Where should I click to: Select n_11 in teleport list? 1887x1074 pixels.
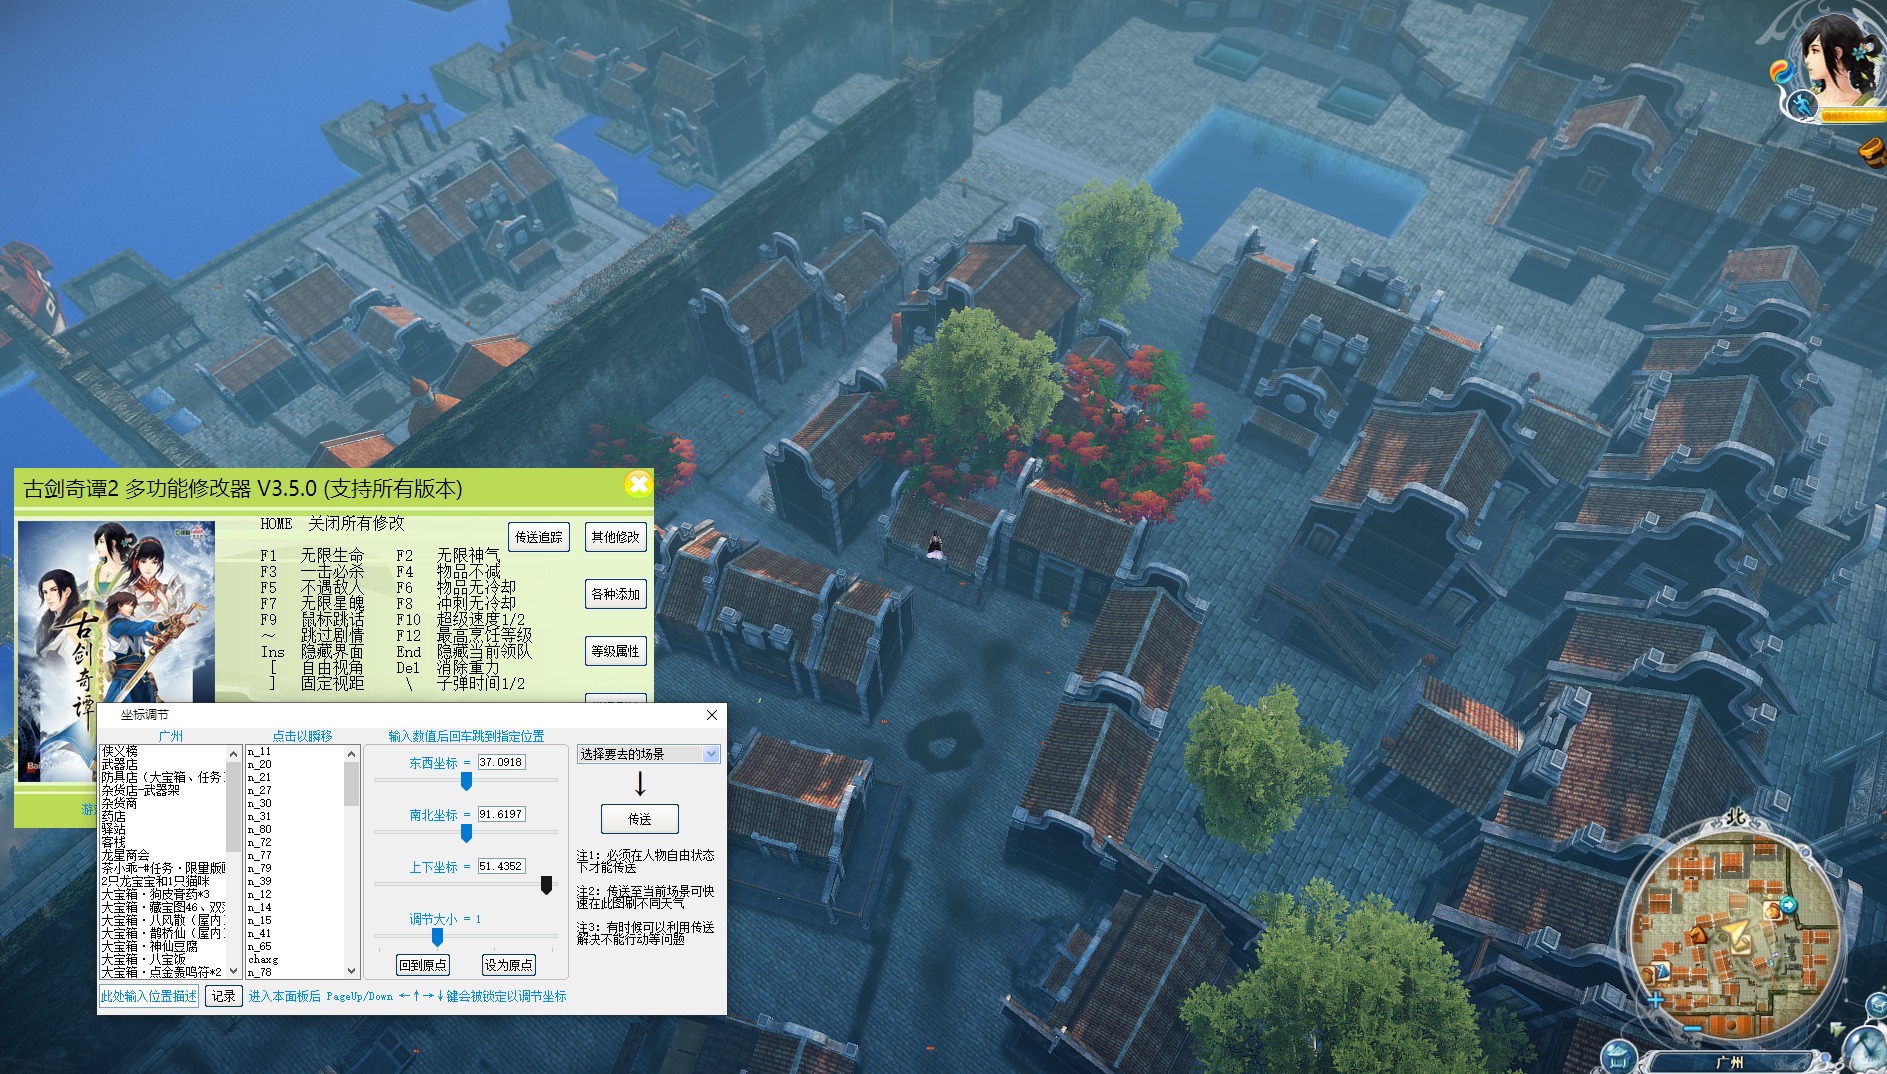click(x=259, y=751)
